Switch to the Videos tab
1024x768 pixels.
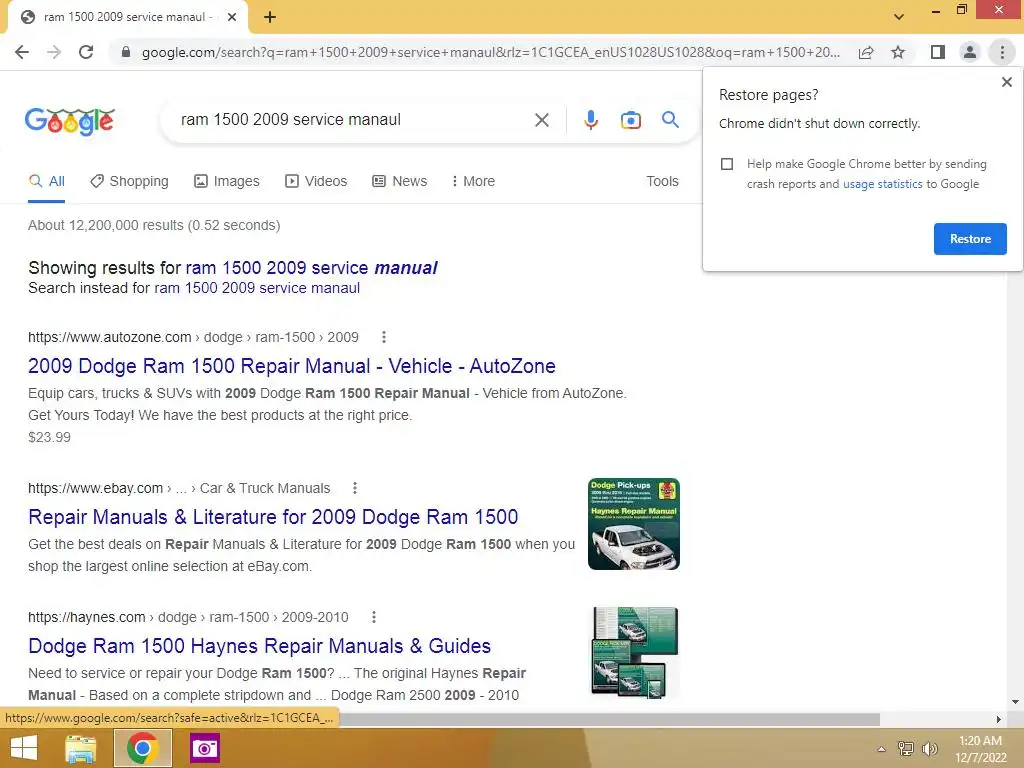pos(316,182)
